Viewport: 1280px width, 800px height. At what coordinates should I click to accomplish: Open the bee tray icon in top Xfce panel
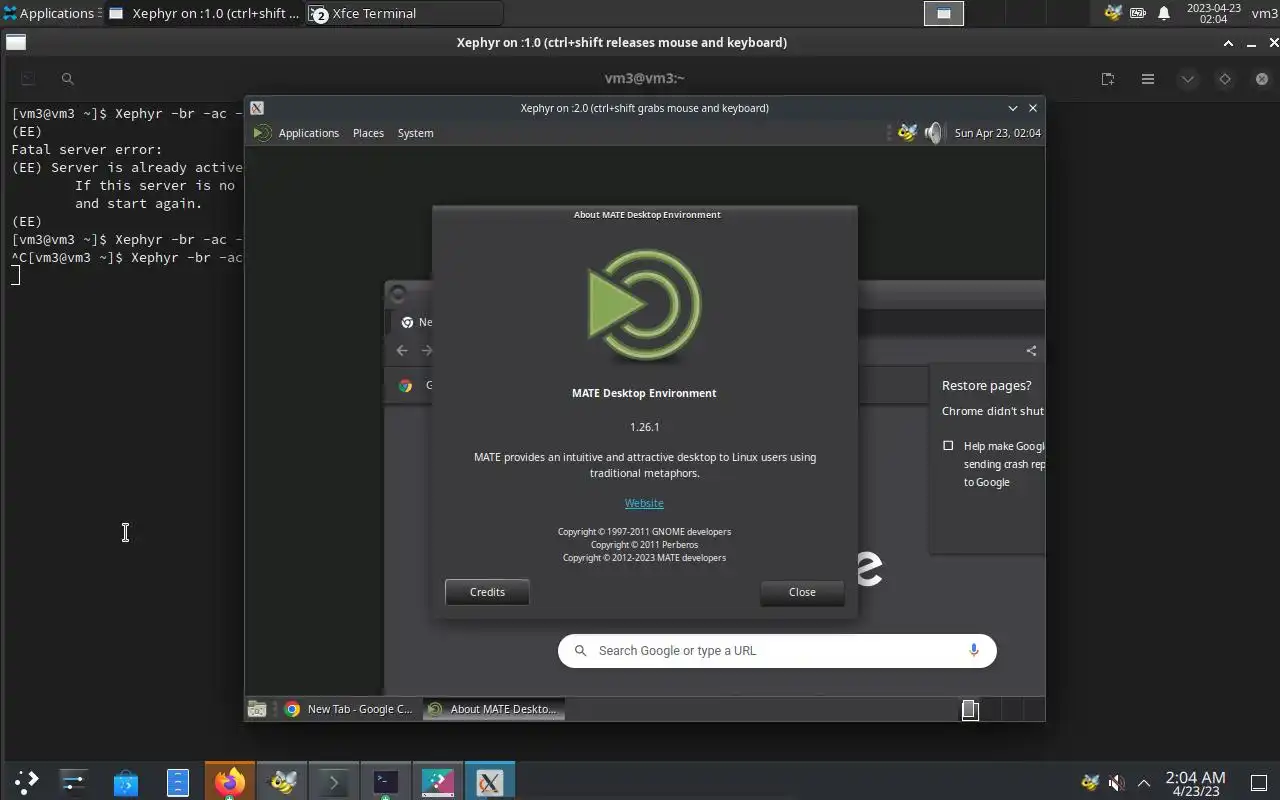pos(1112,13)
